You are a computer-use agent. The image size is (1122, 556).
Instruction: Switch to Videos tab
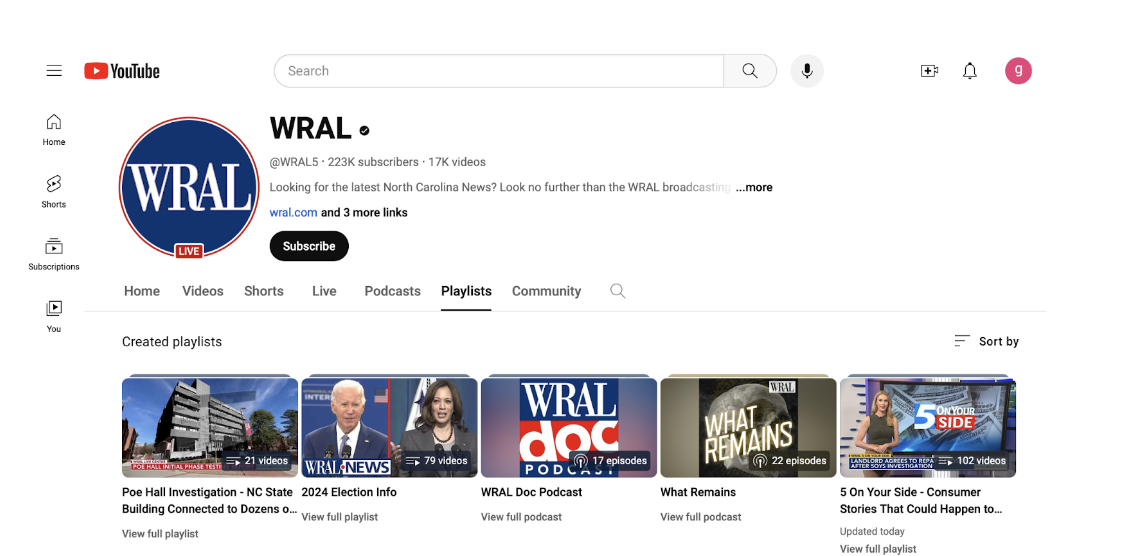click(x=203, y=291)
